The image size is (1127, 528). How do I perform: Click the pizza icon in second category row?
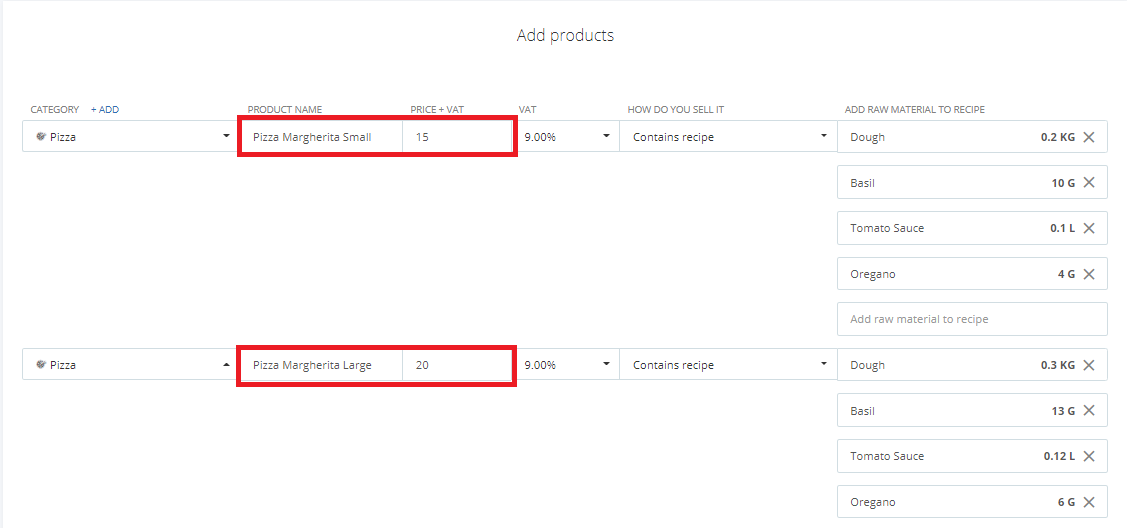click(41, 364)
